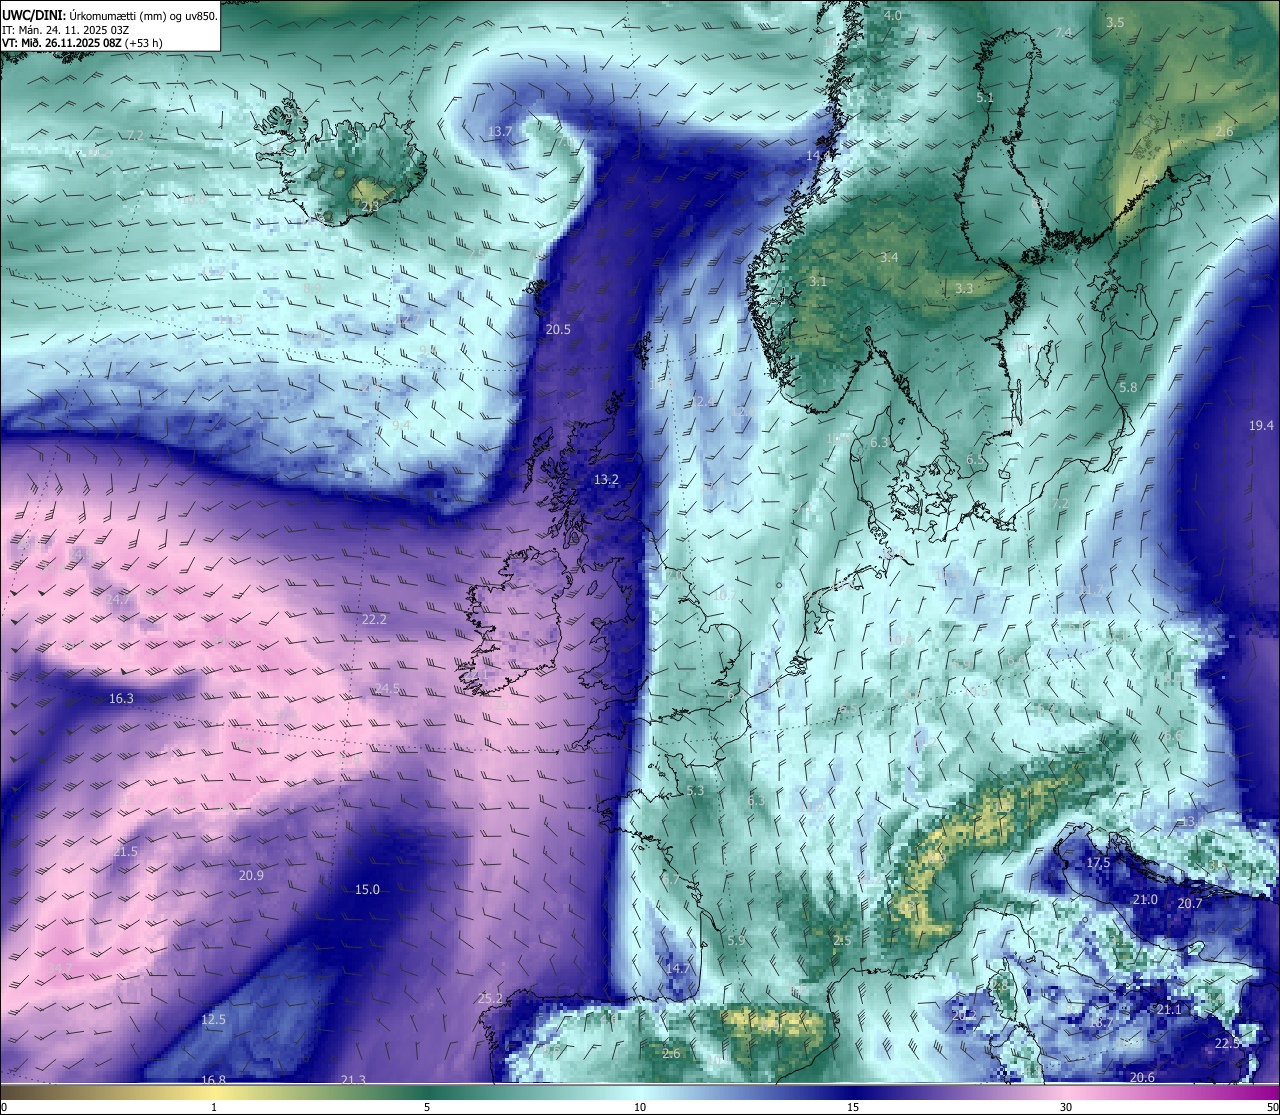This screenshot has height=1115, width=1280.
Task: Click the 5.8 value label
Action: point(1128,388)
